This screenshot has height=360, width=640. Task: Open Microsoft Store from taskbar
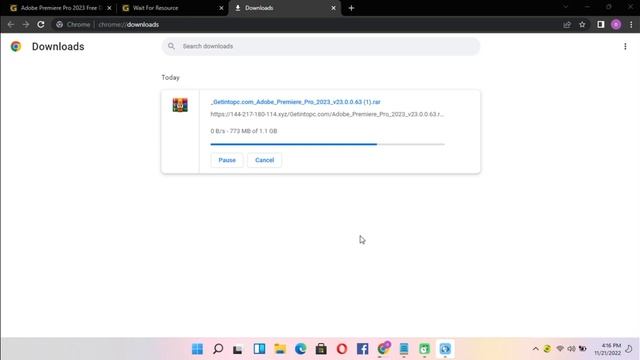[x=321, y=349]
